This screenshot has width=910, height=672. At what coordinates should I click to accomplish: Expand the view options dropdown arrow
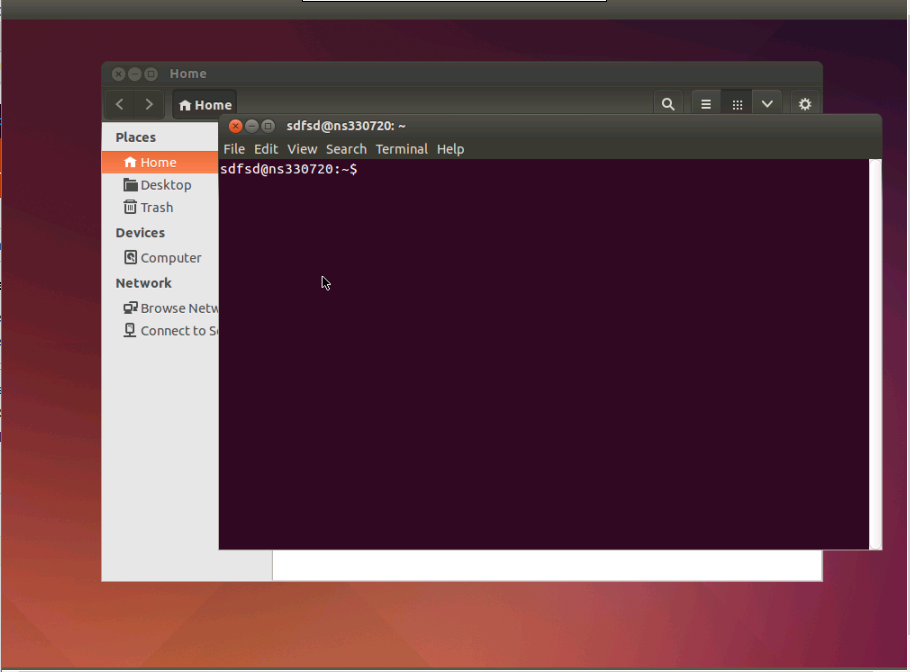[x=767, y=104]
